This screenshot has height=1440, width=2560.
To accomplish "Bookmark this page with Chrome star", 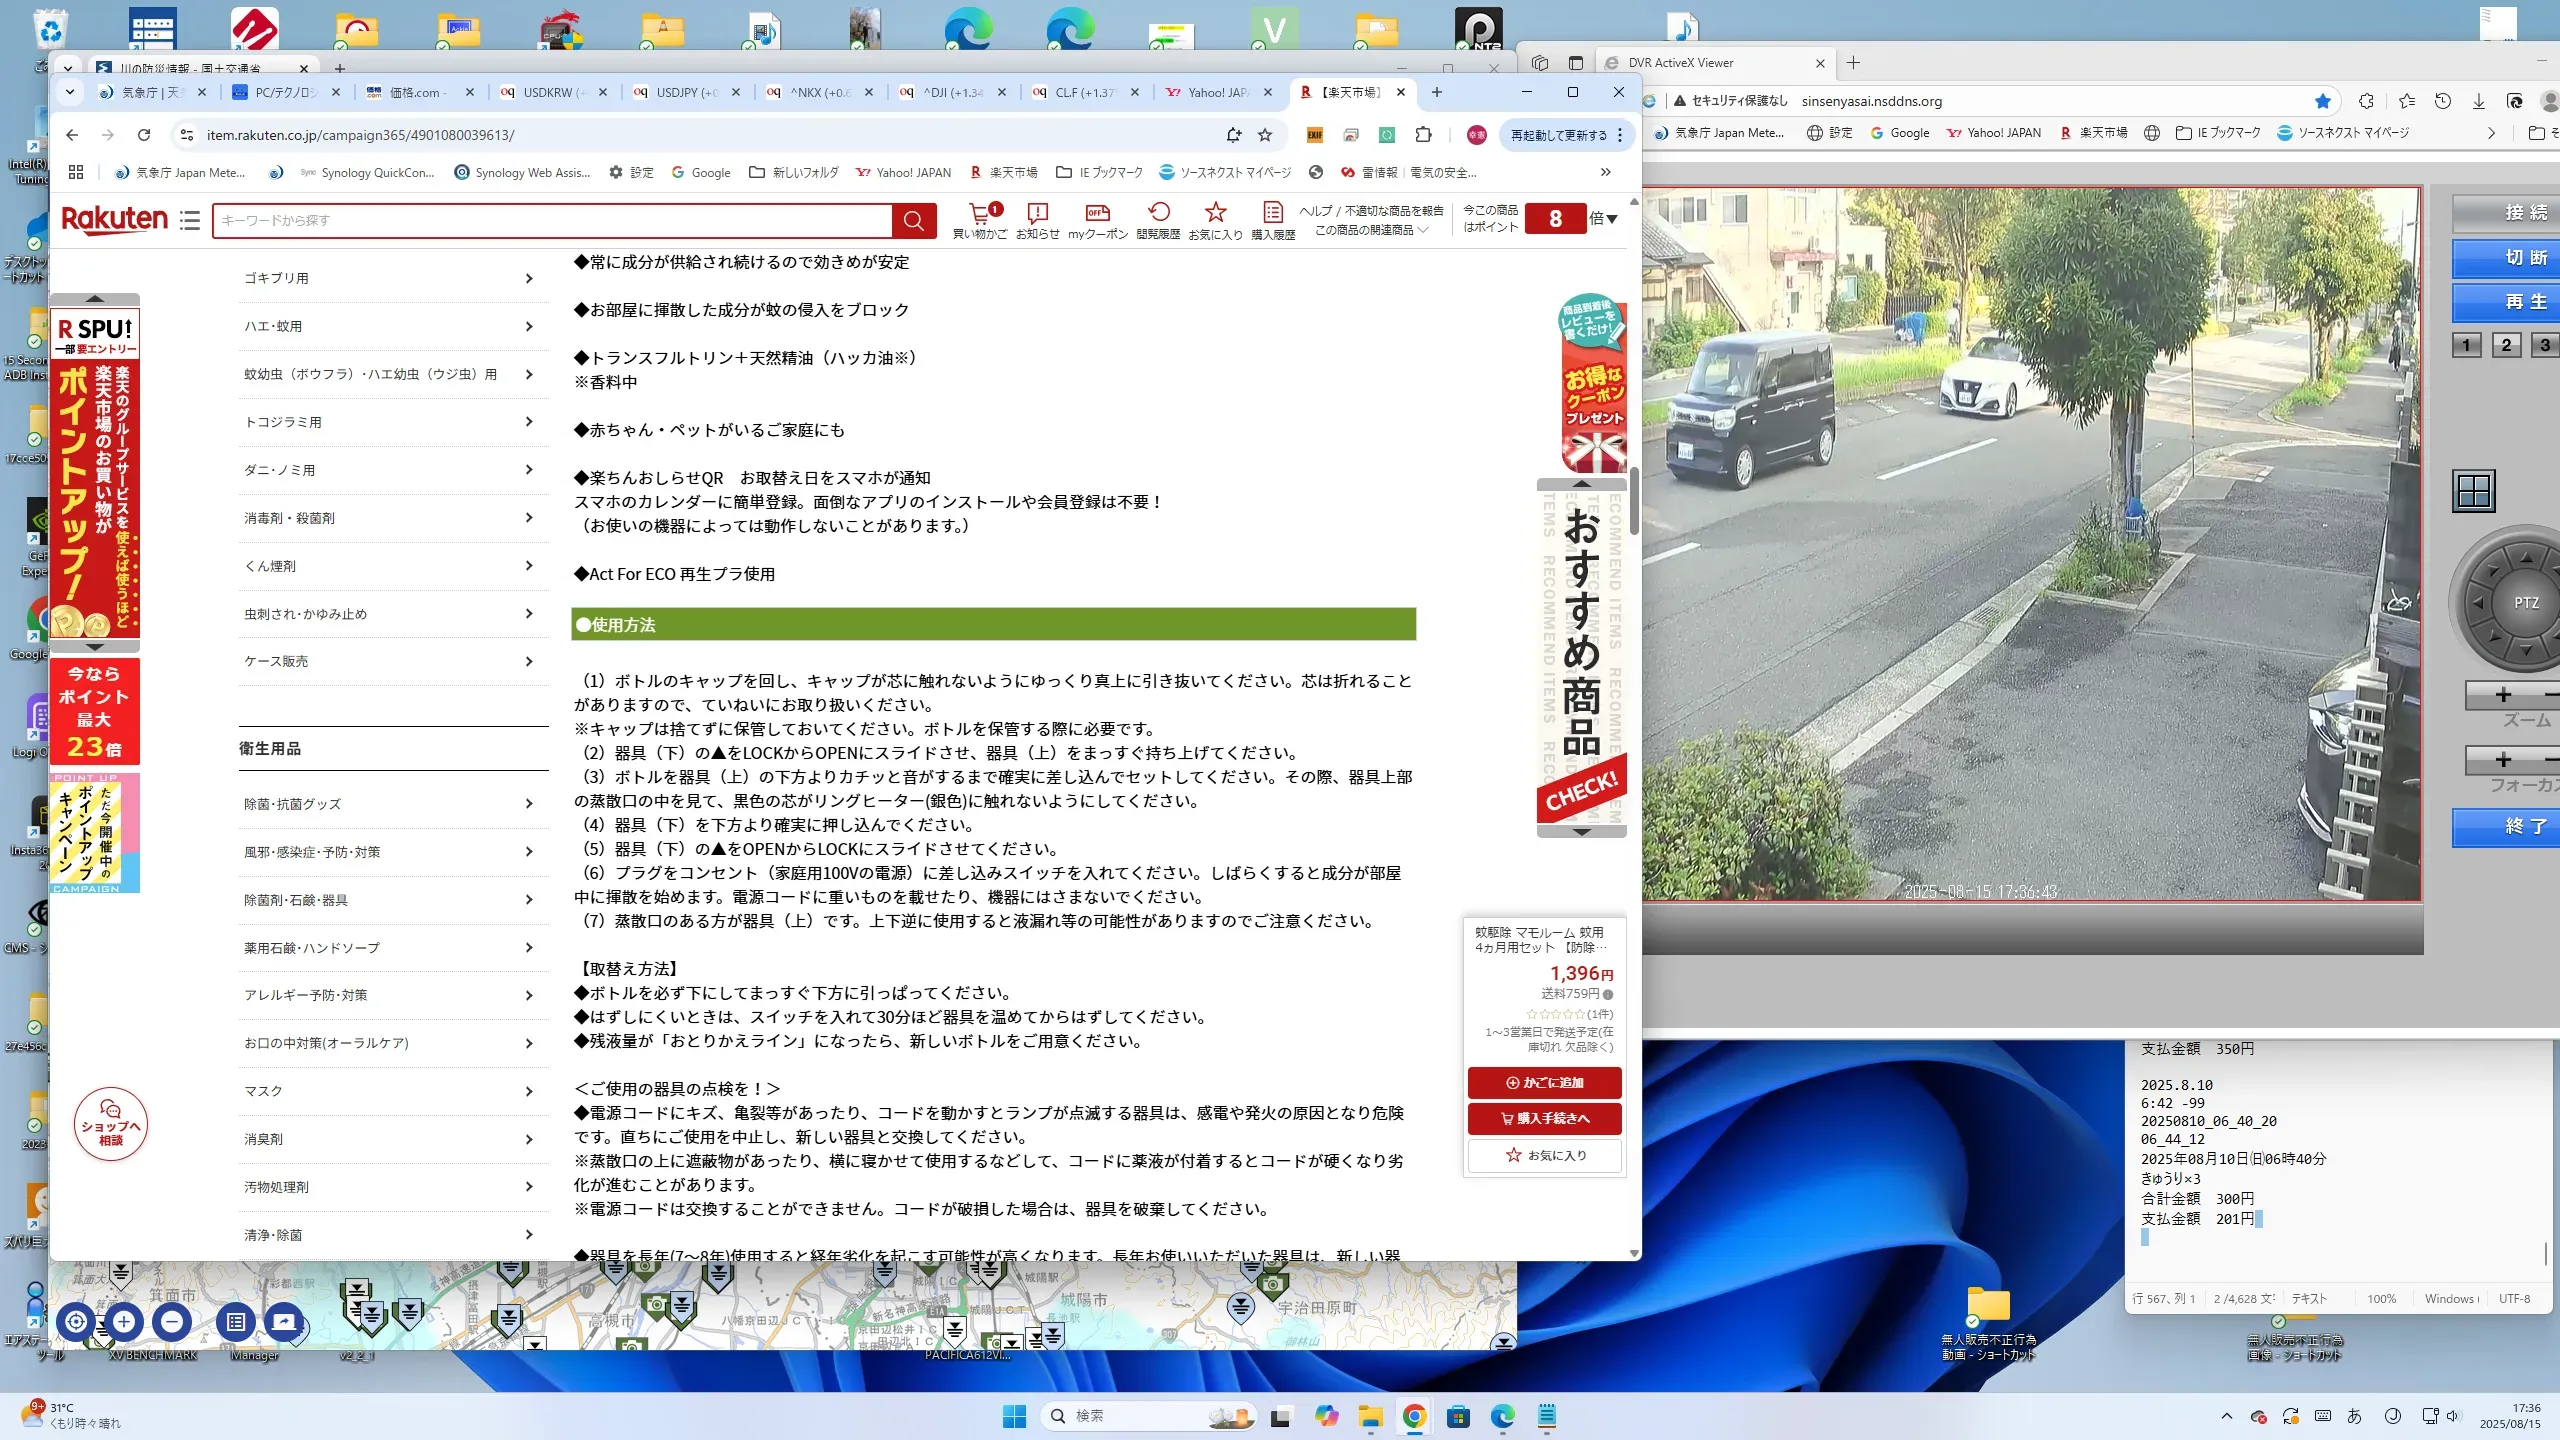I will click(1265, 135).
